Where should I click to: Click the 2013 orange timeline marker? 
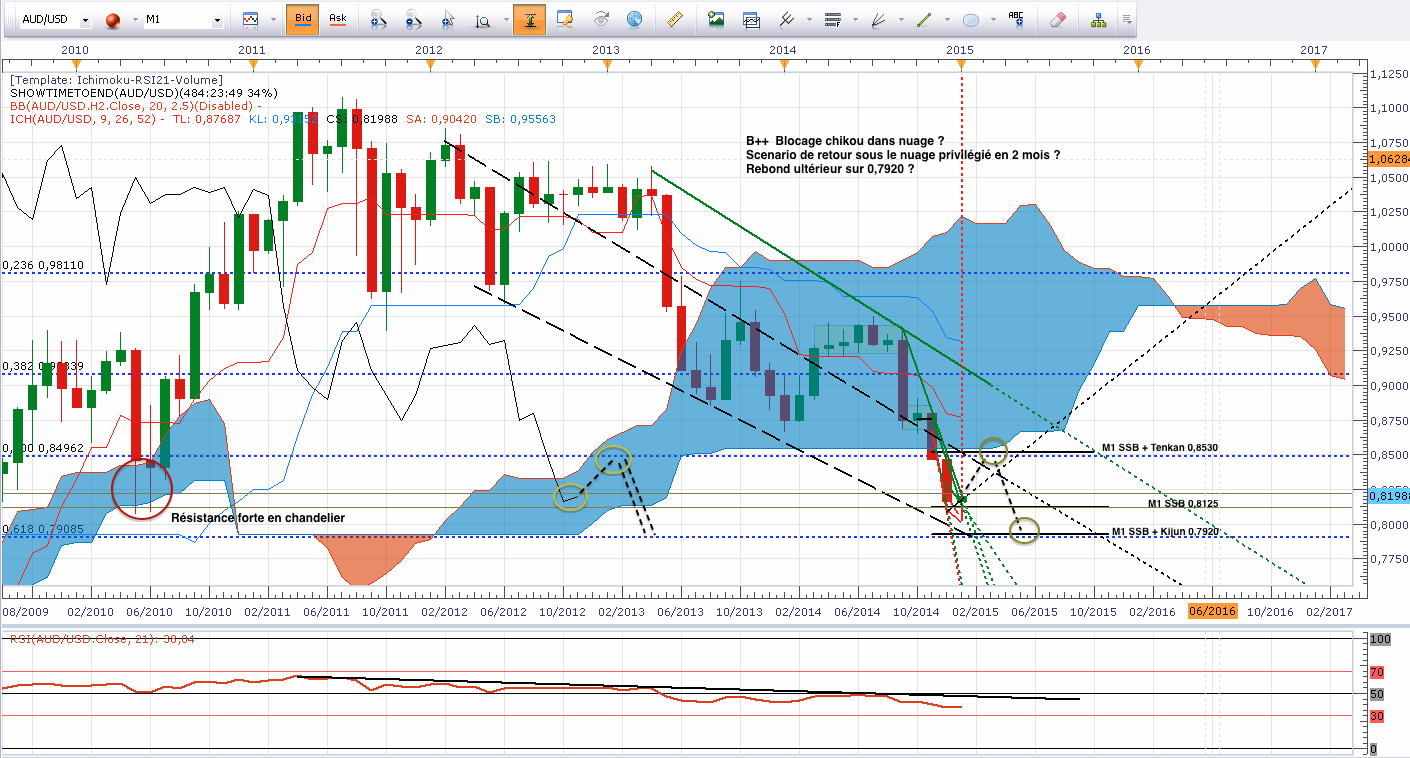(x=606, y=64)
